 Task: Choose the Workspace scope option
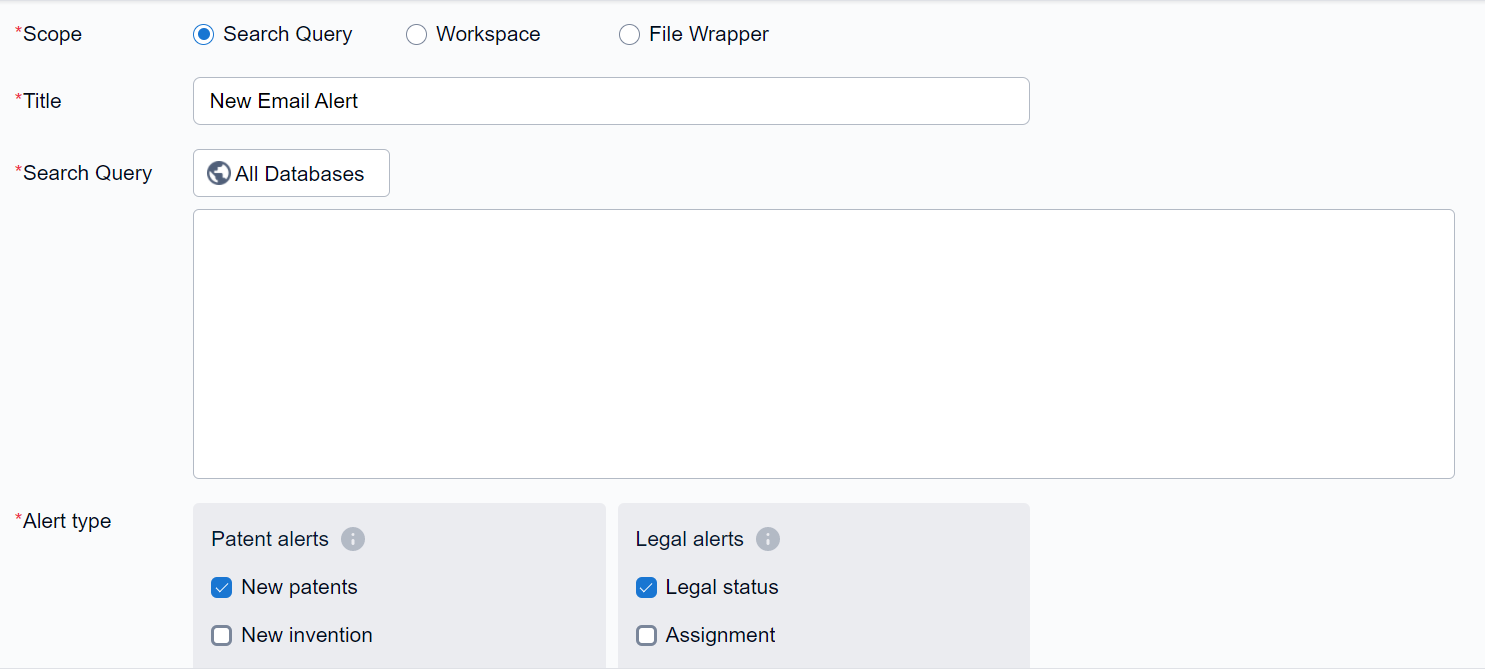tap(416, 35)
